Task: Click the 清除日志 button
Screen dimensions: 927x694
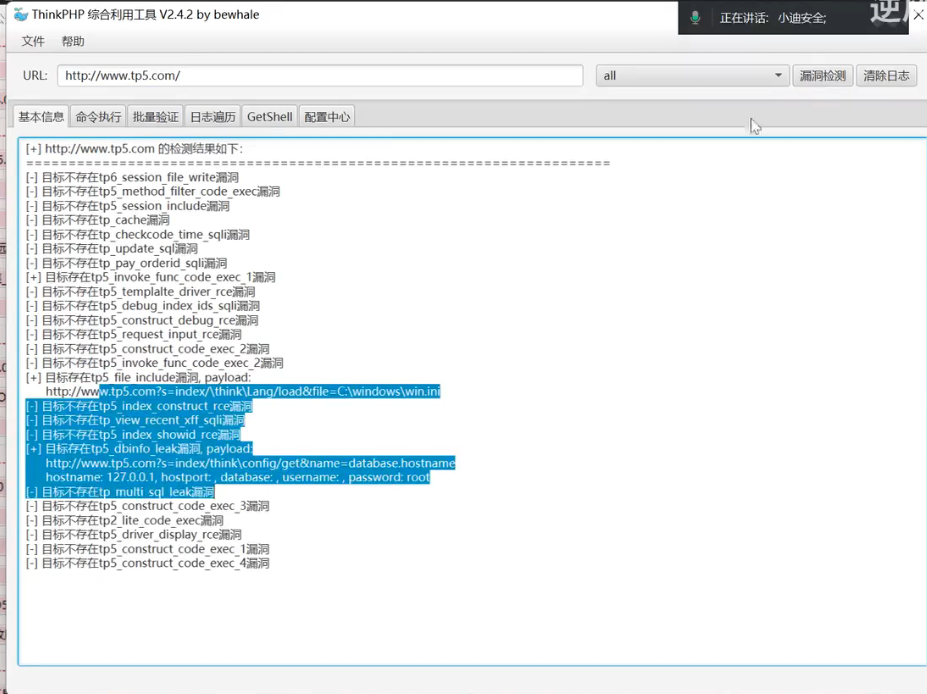Action: tap(886, 76)
